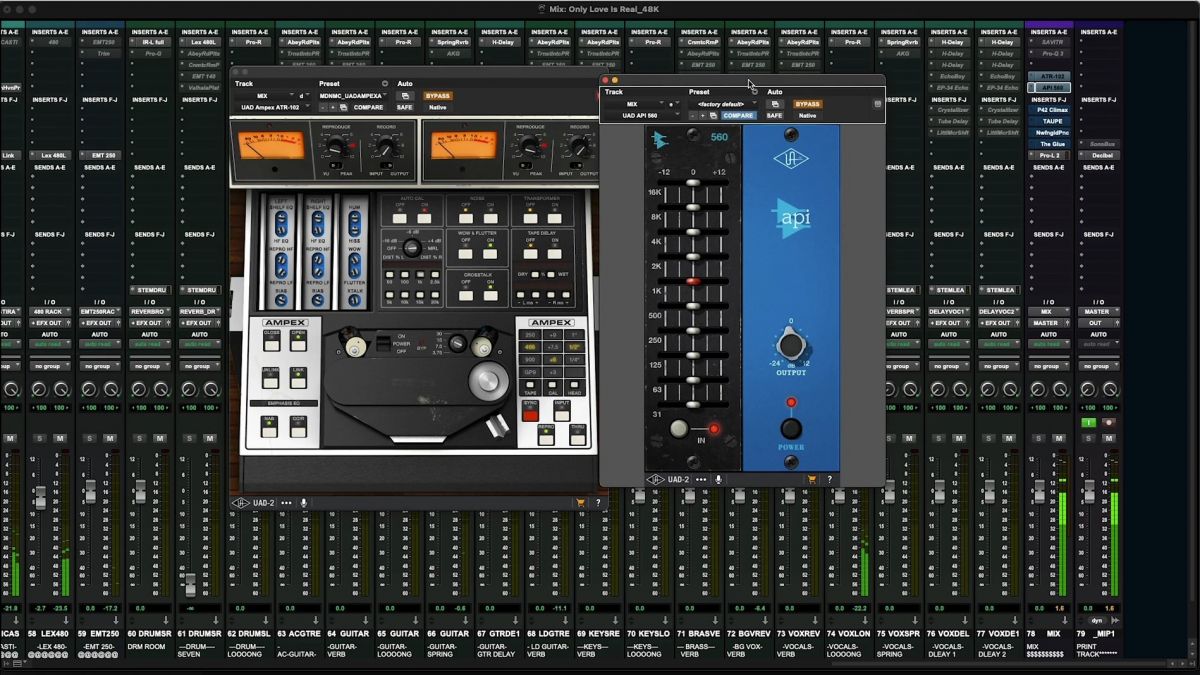Screen dimensions: 1200x675
Task: Flip the VU/PEAK switch on the left Ampex meter
Action: pyautogui.click(x=335, y=164)
